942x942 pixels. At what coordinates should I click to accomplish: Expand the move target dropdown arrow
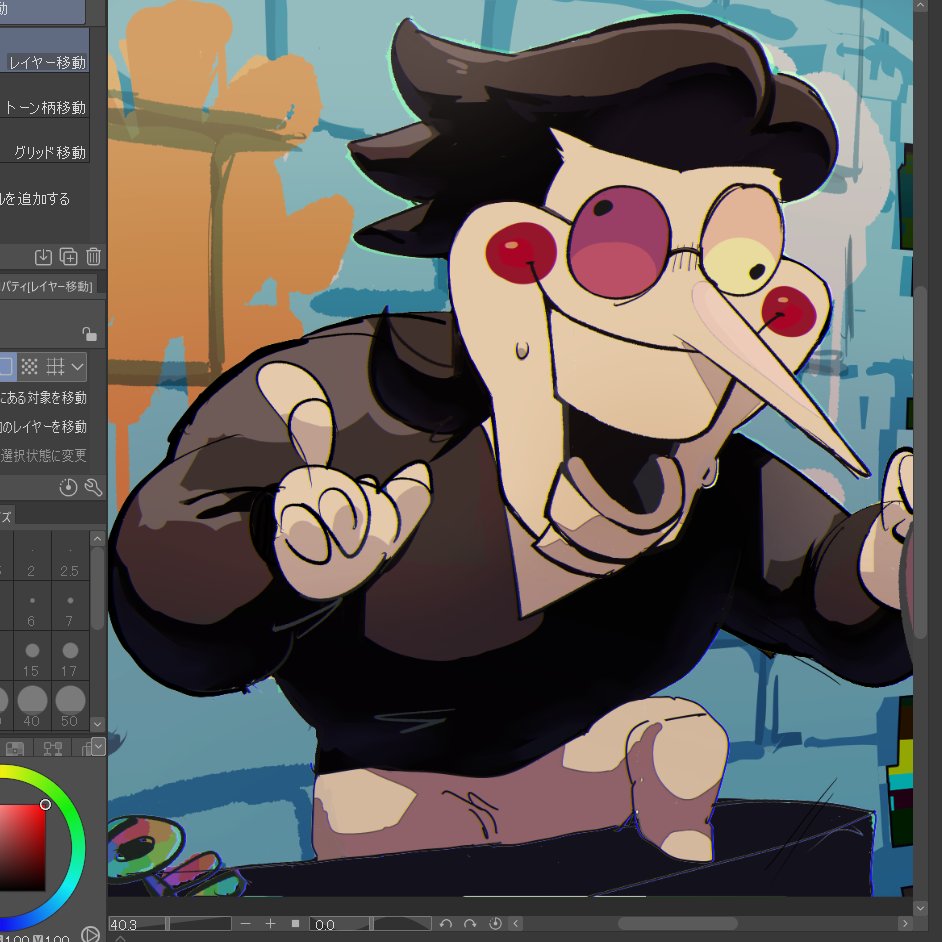click(x=77, y=366)
